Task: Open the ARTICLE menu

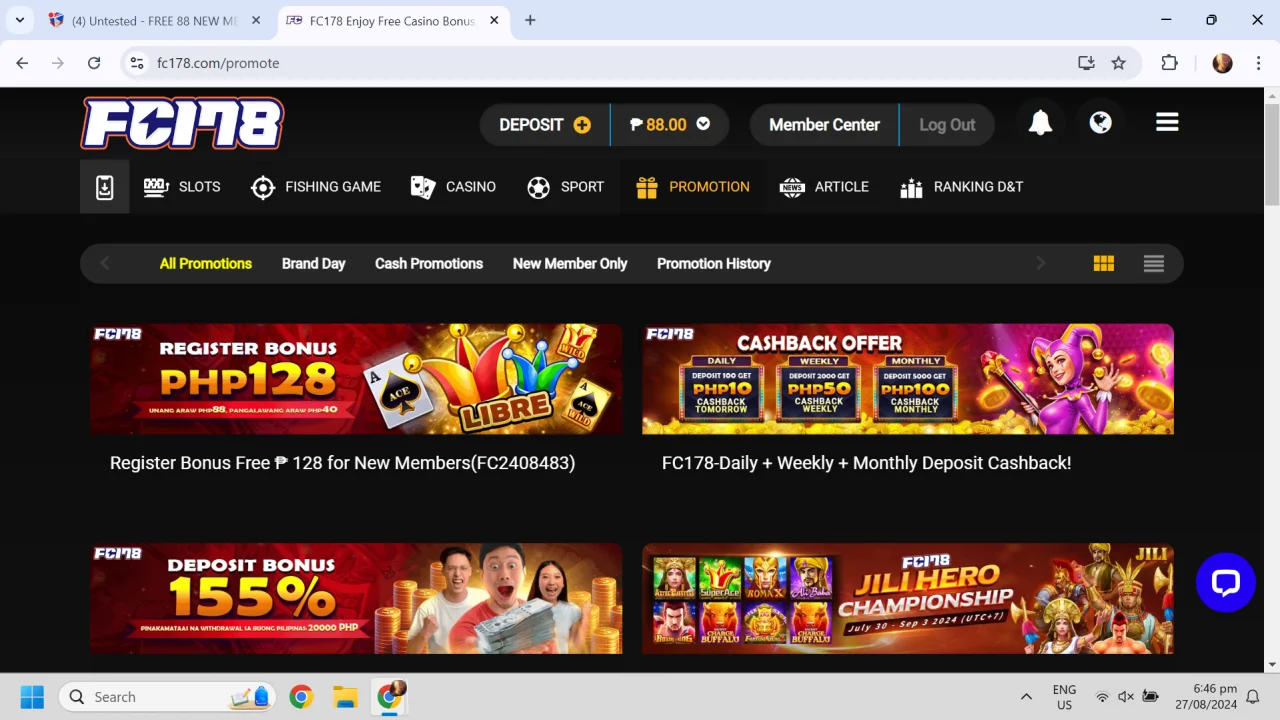Action: [824, 187]
